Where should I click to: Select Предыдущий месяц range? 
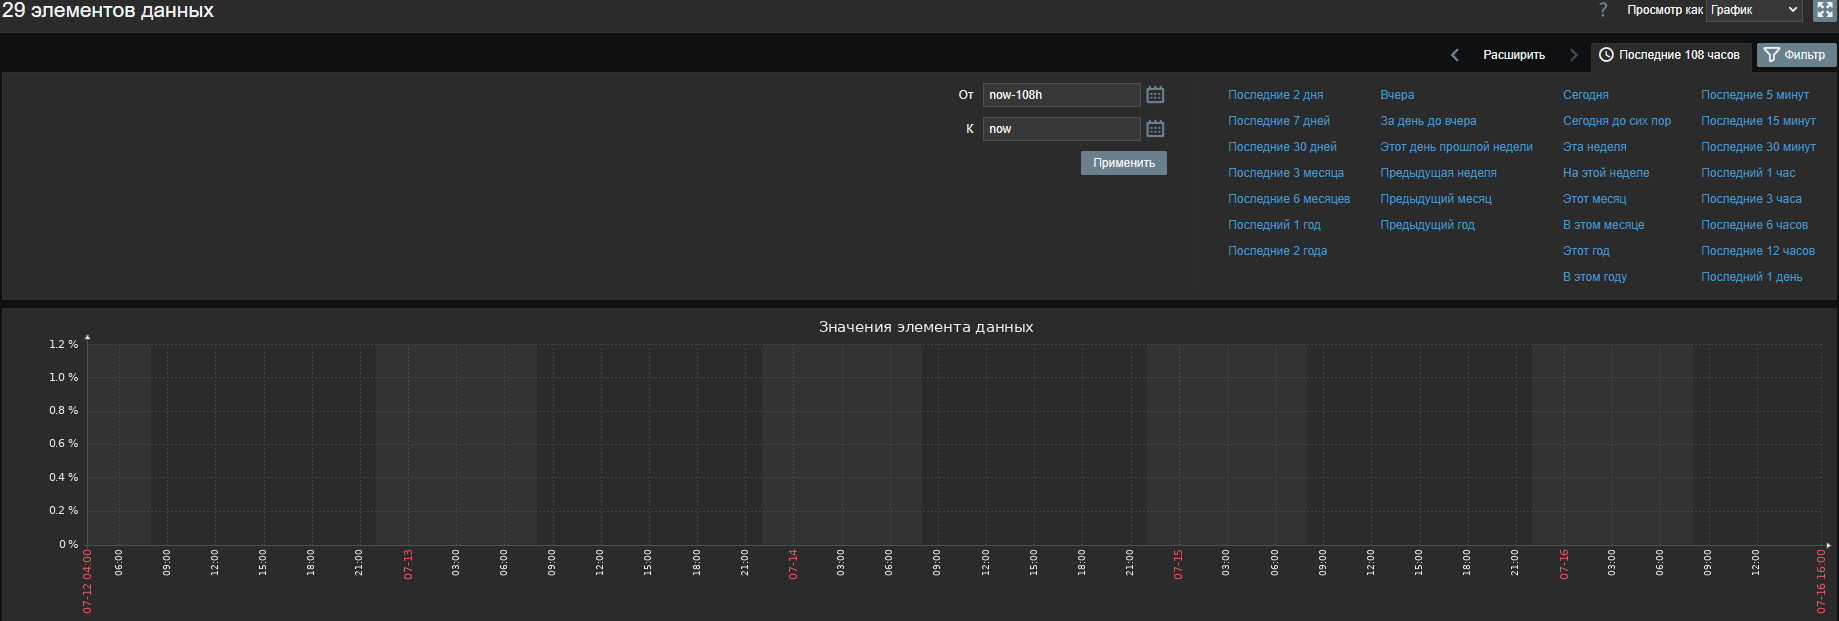[1435, 199]
